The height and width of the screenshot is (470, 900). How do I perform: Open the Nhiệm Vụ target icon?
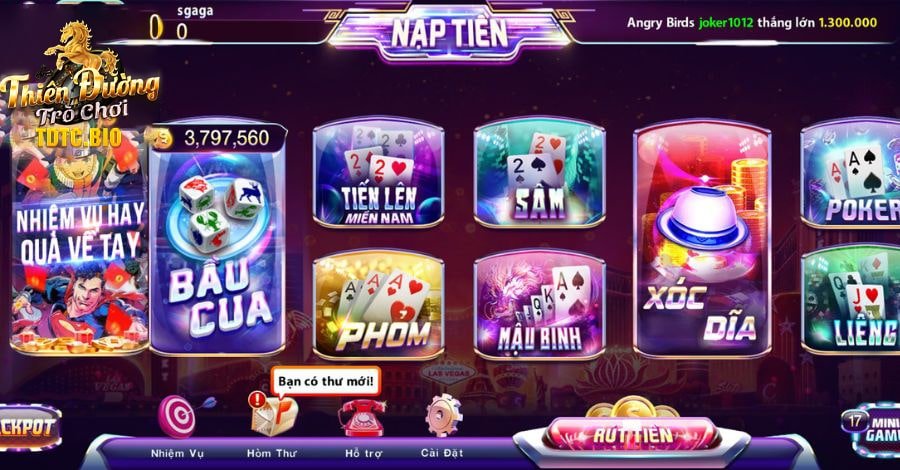tap(179, 416)
